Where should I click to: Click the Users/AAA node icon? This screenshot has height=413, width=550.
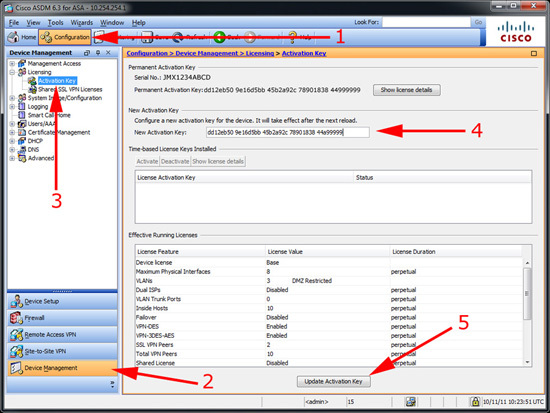click(22, 124)
